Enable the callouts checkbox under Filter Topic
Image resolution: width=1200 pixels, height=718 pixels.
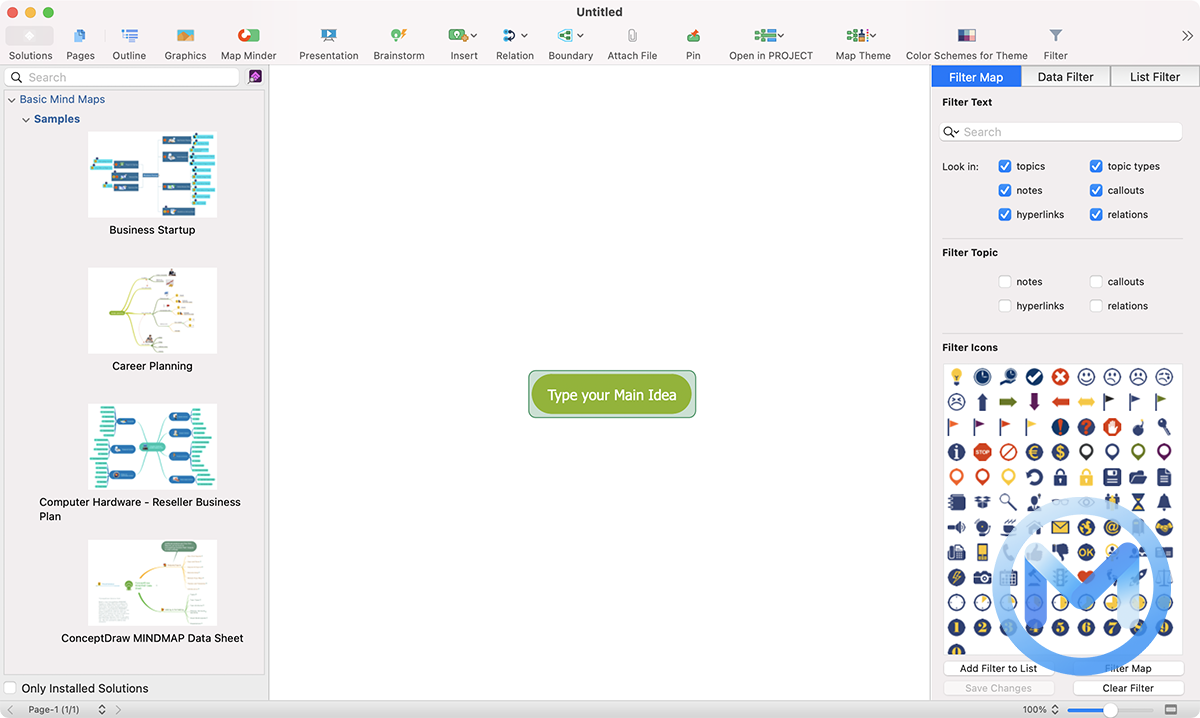click(1096, 281)
